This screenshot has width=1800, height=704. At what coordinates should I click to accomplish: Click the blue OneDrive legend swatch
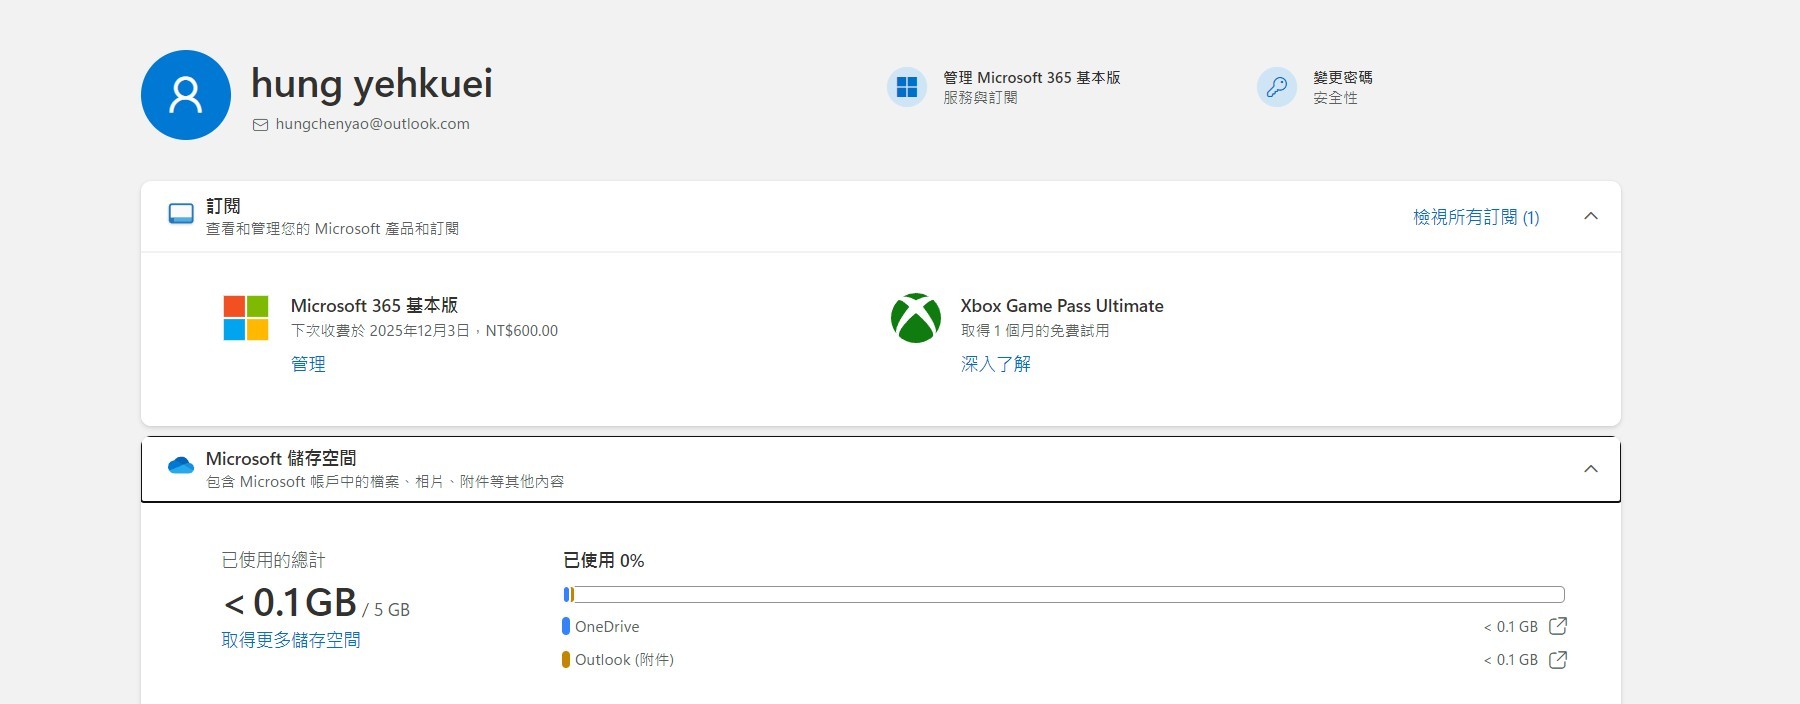pyautogui.click(x=566, y=626)
